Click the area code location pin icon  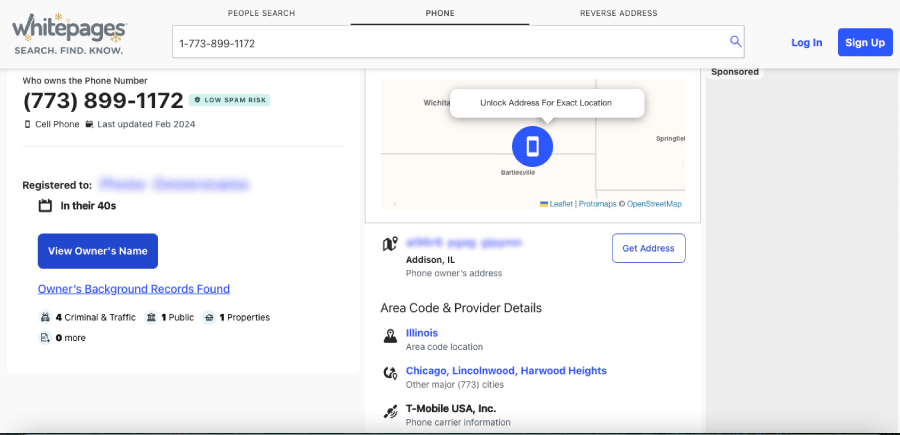[390, 336]
